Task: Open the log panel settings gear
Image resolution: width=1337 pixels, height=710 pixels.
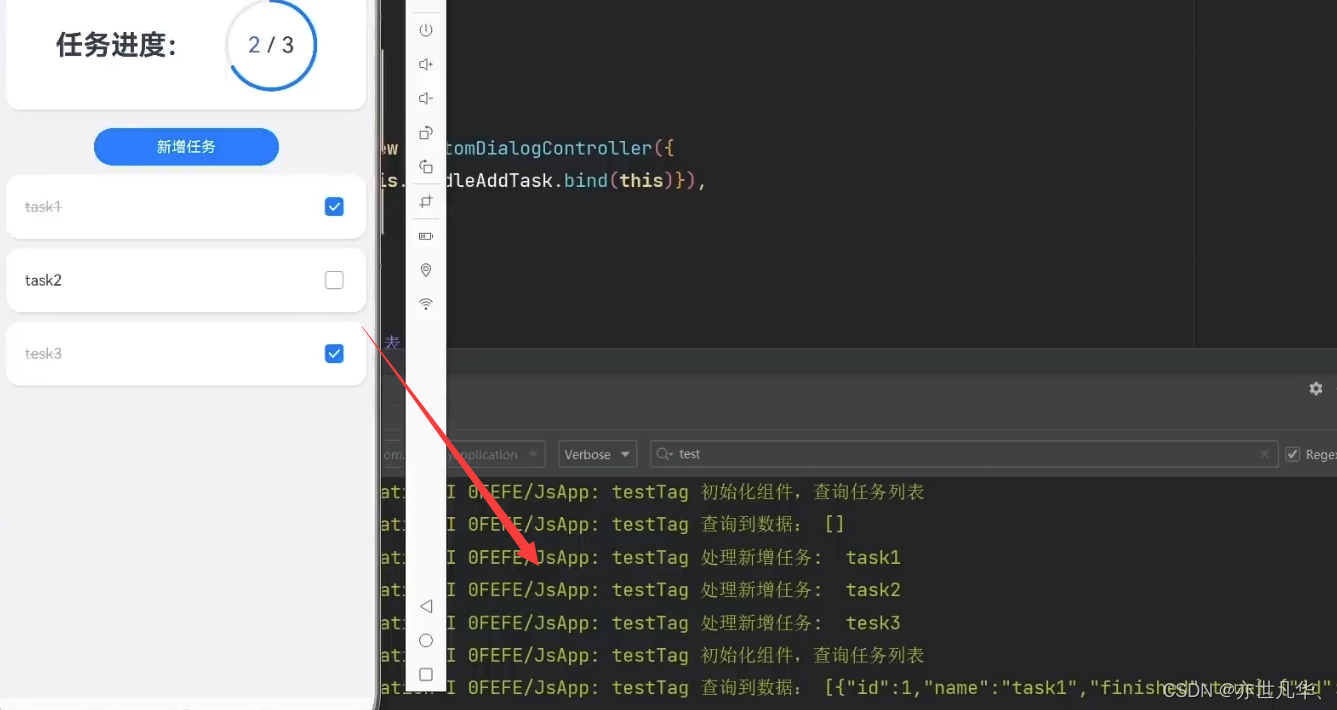Action: click(x=1316, y=388)
